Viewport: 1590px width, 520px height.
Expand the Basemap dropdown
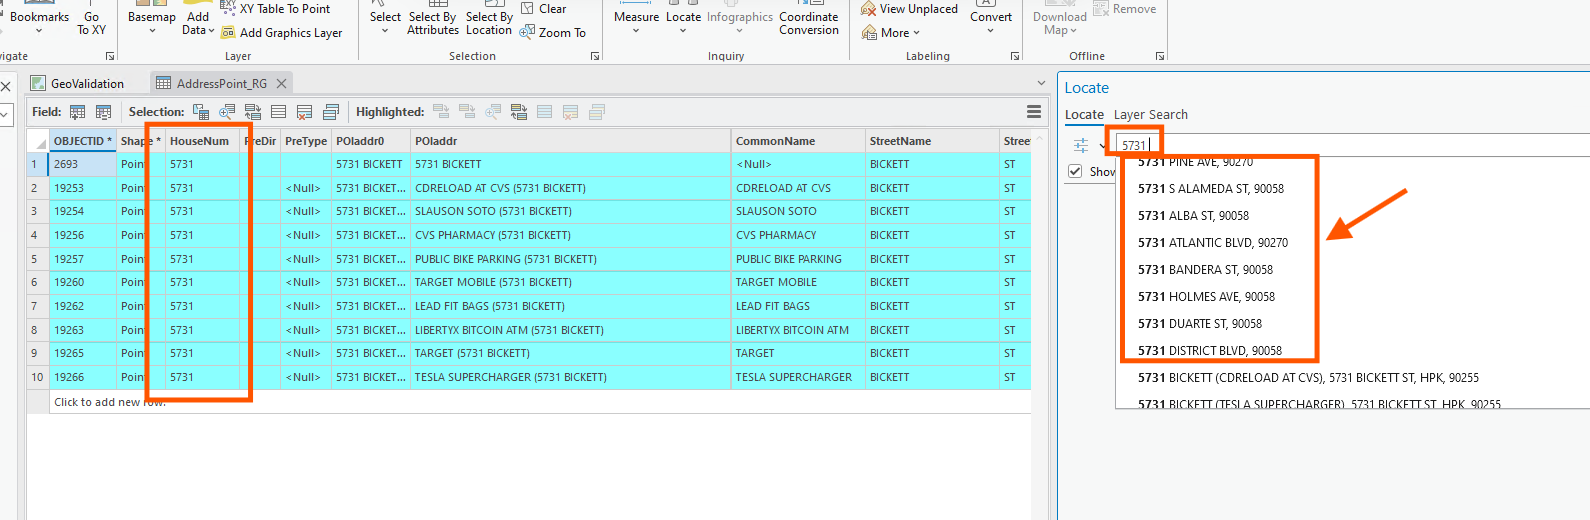tap(152, 31)
